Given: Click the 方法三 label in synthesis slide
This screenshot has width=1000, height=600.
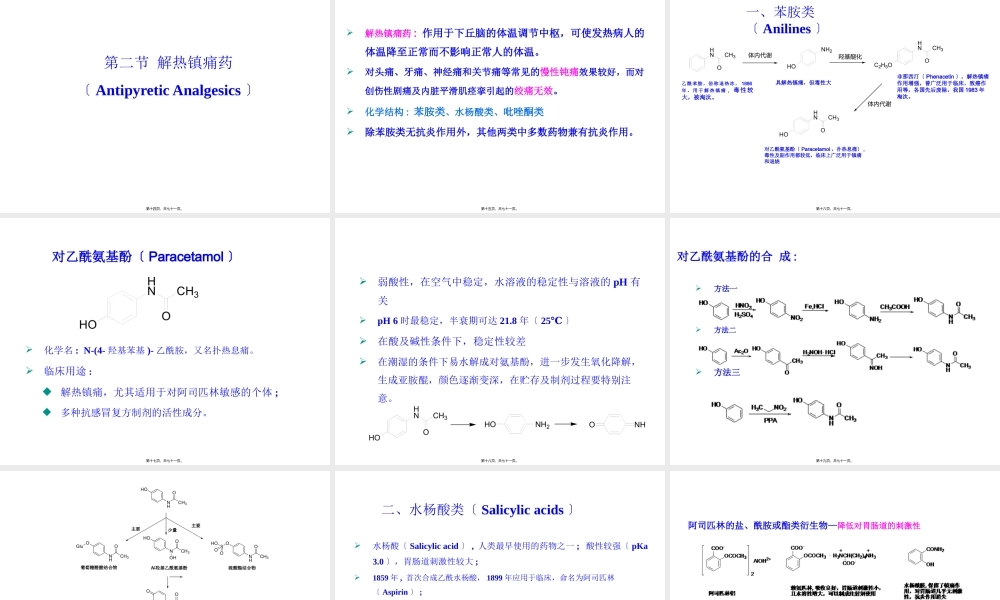Looking at the screenshot, I should [x=725, y=372].
